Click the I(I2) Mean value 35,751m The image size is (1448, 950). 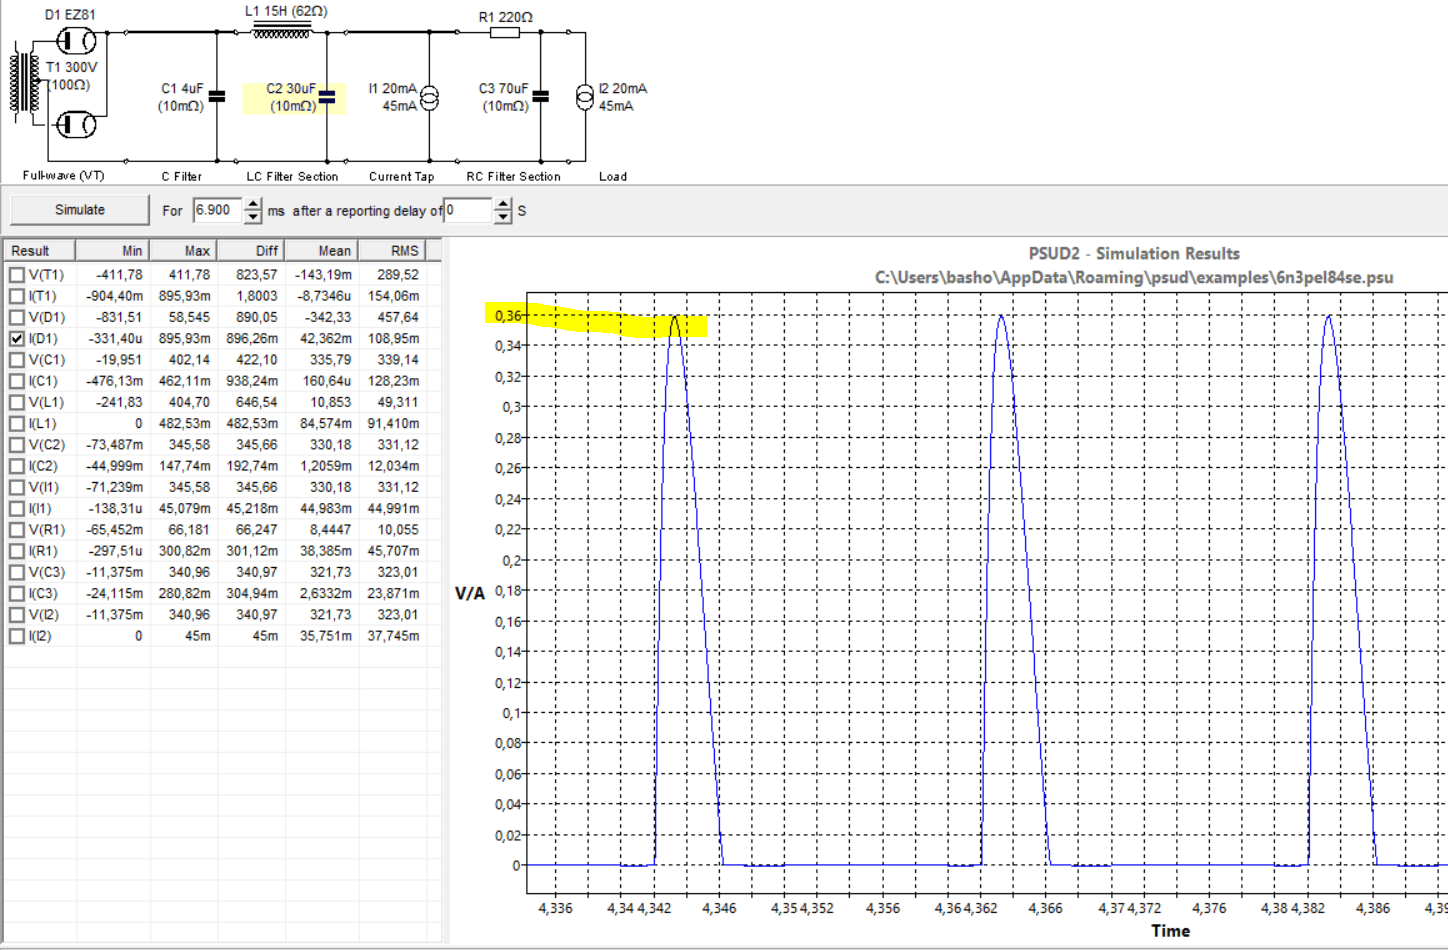click(x=326, y=636)
